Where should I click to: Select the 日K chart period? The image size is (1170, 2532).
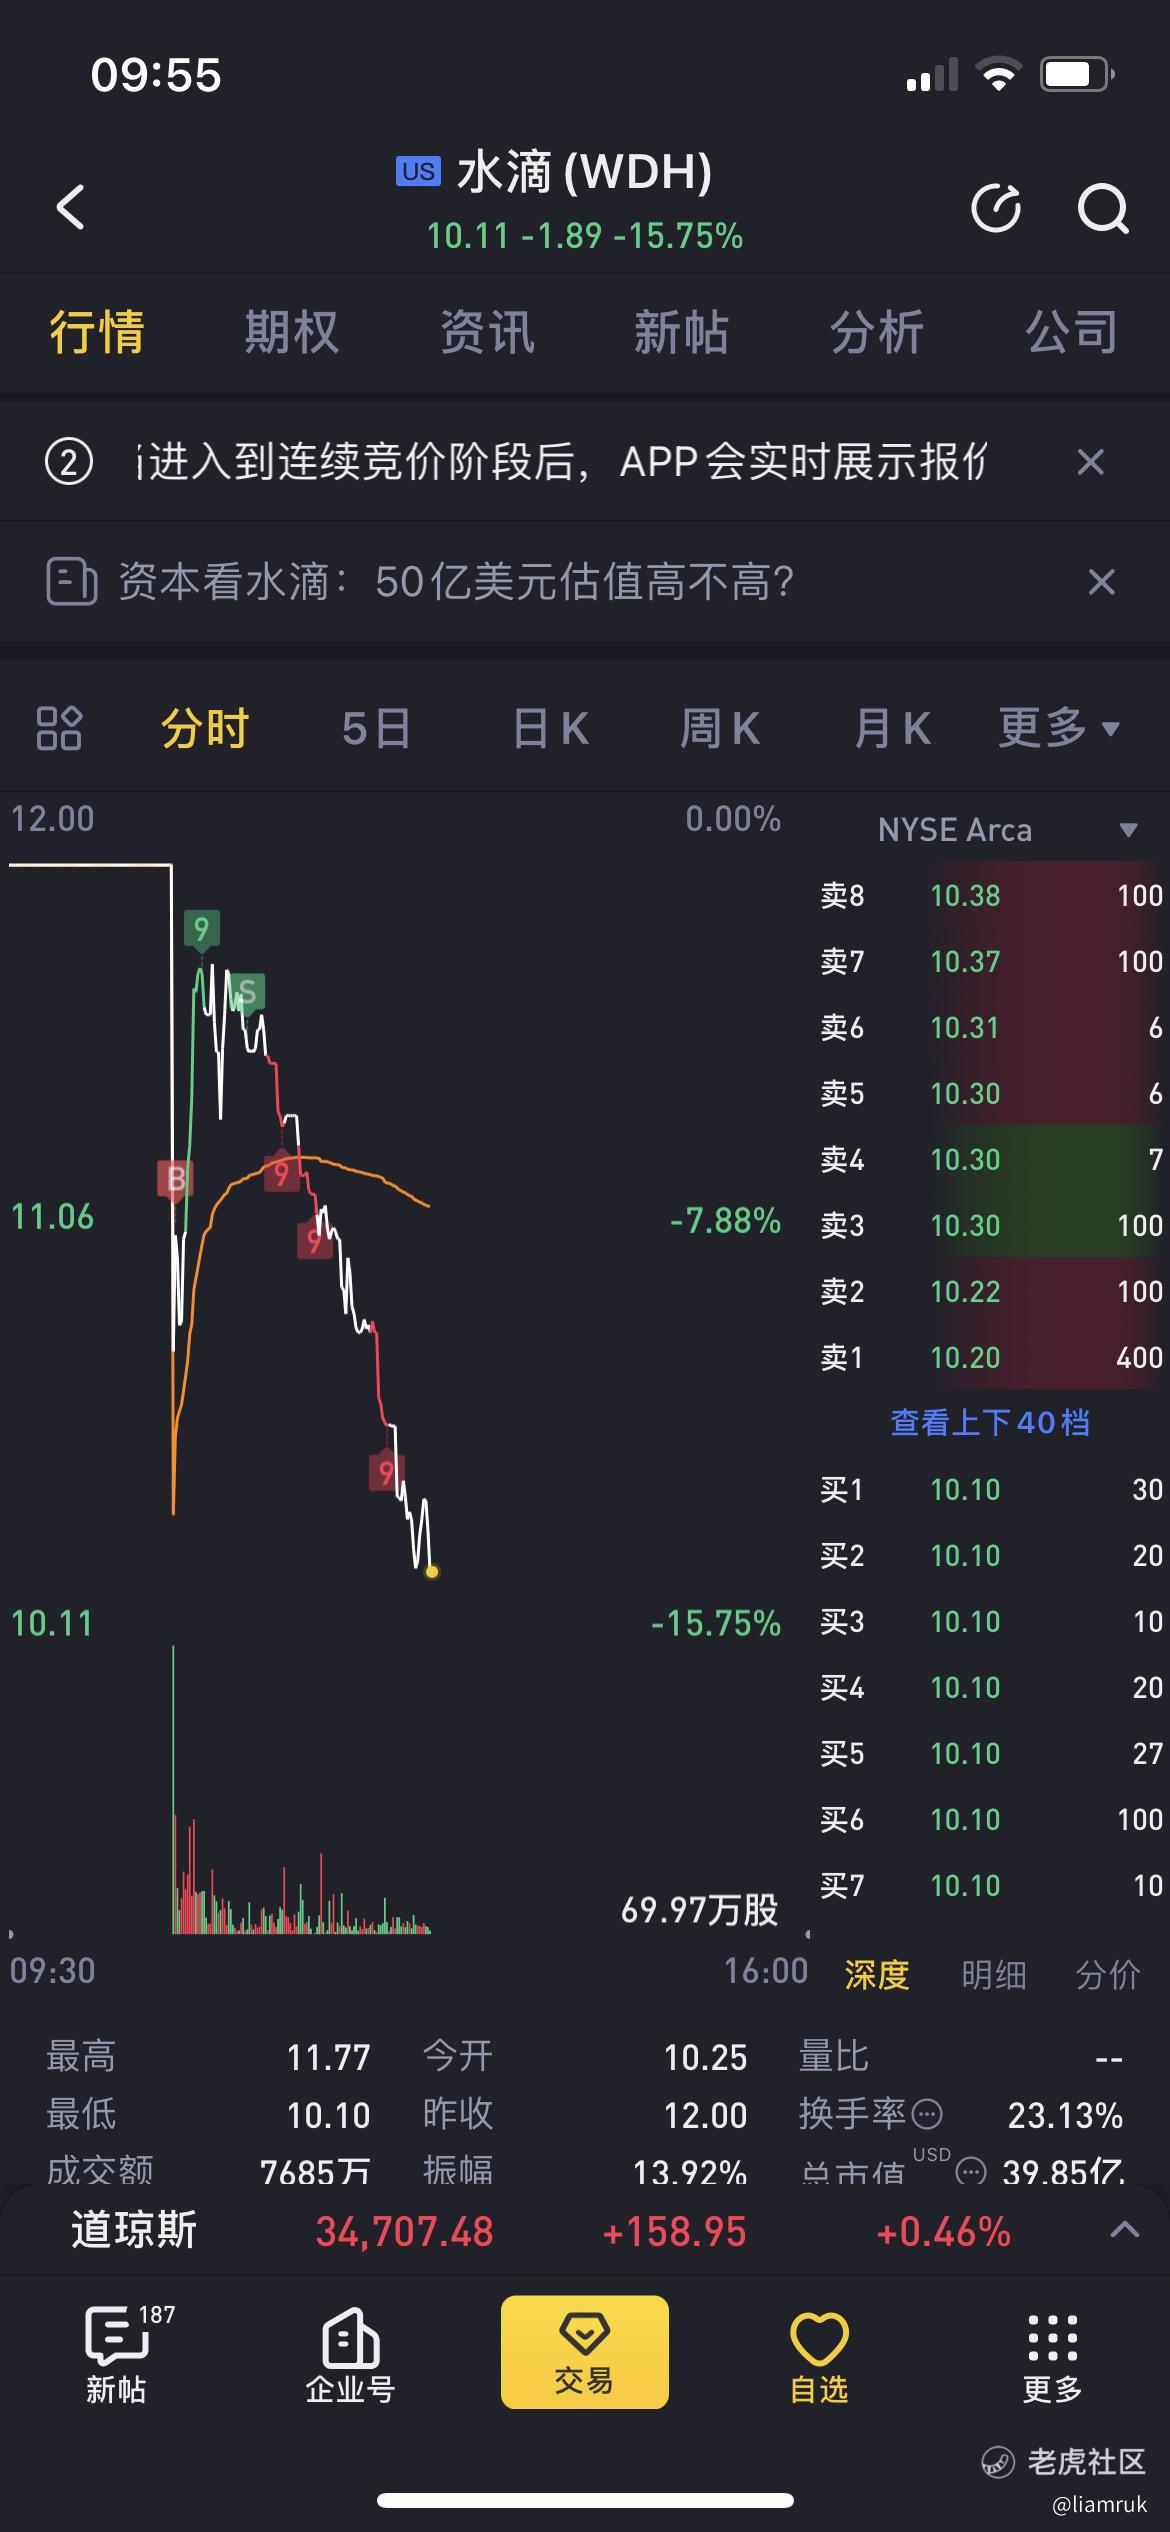551,728
